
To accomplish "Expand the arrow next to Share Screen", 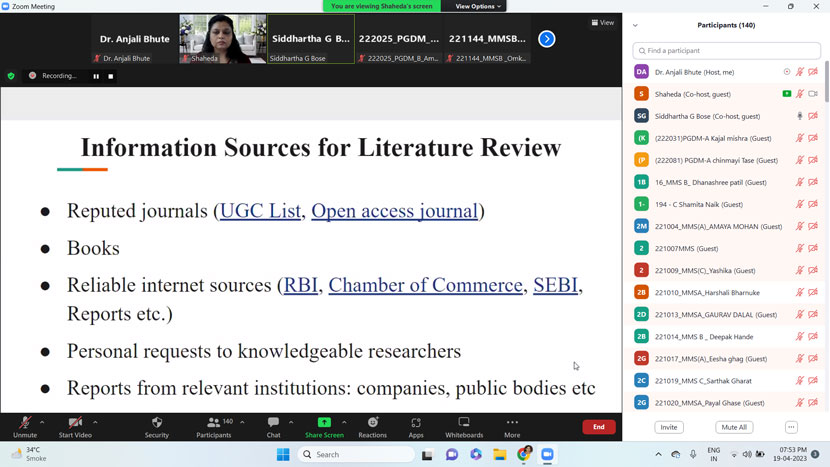I will tap(344, 423).
